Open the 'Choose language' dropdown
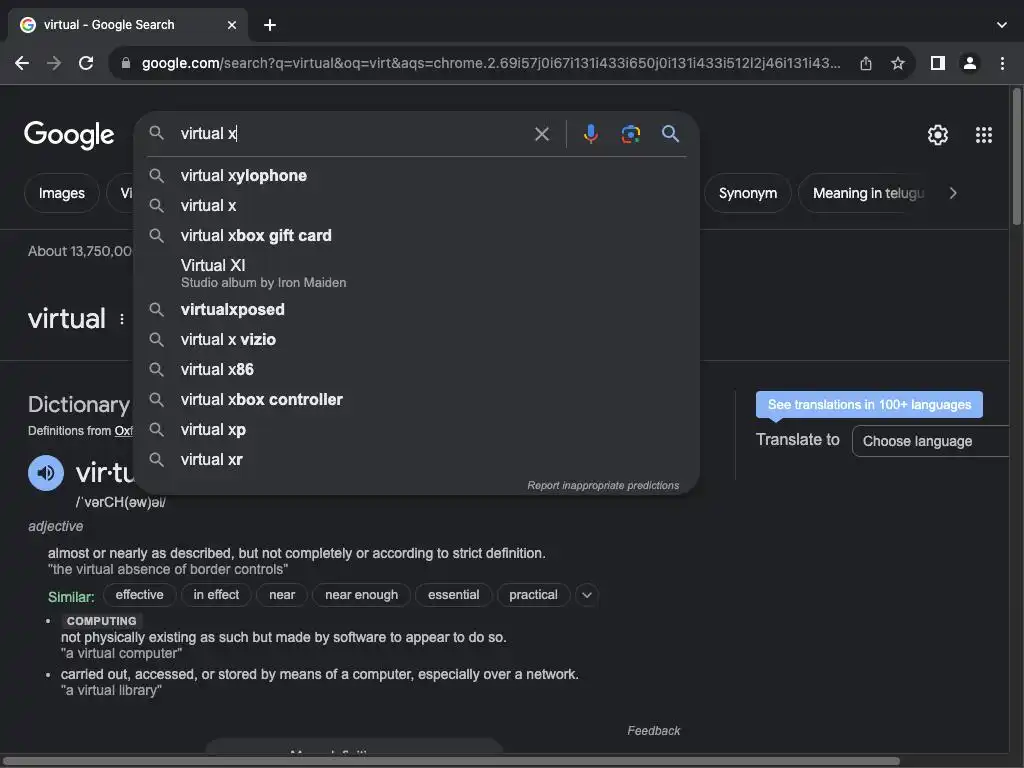 pos(931,441)
